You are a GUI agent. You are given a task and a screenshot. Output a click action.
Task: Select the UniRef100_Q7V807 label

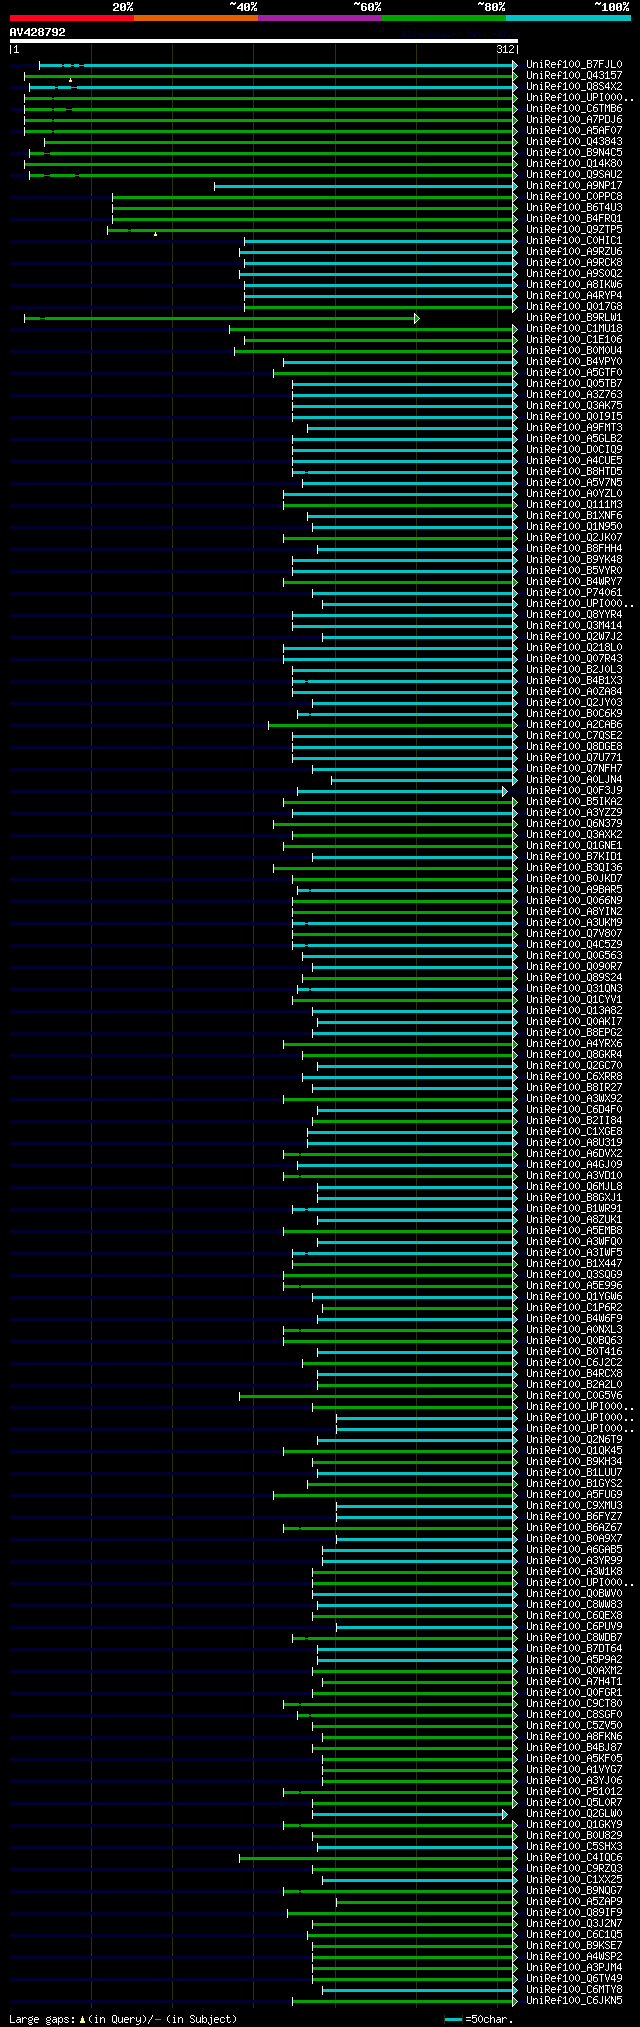click(574, 933)
